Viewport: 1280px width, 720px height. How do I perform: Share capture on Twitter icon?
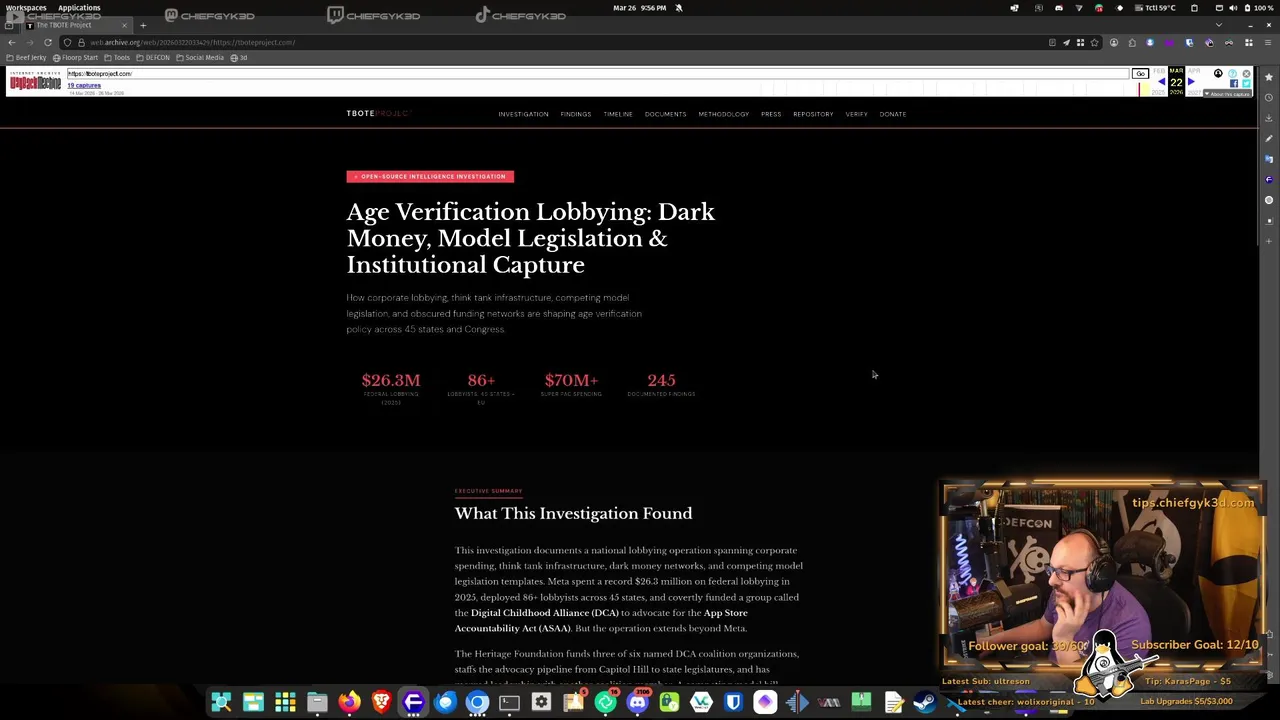click(1246, 84)
